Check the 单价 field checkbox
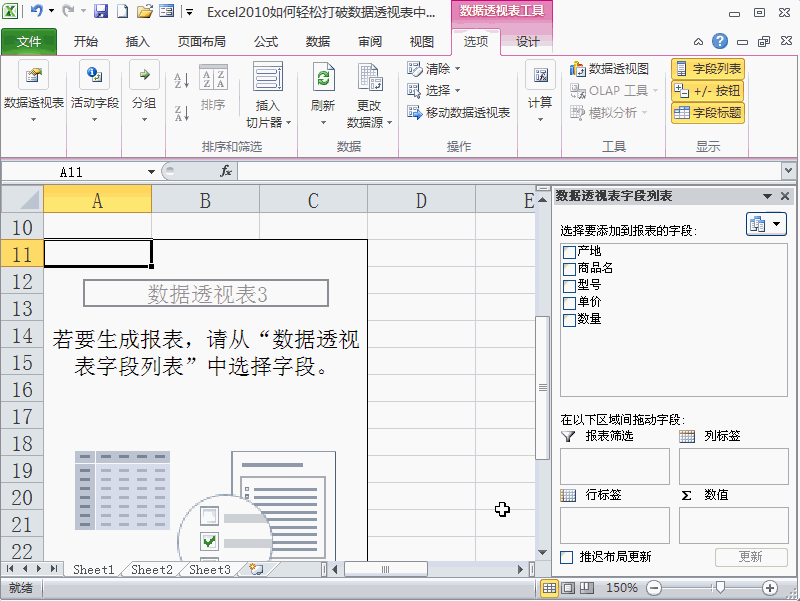Image resolution: width=800 pixels, height=601 pixels. coord(569,303)
